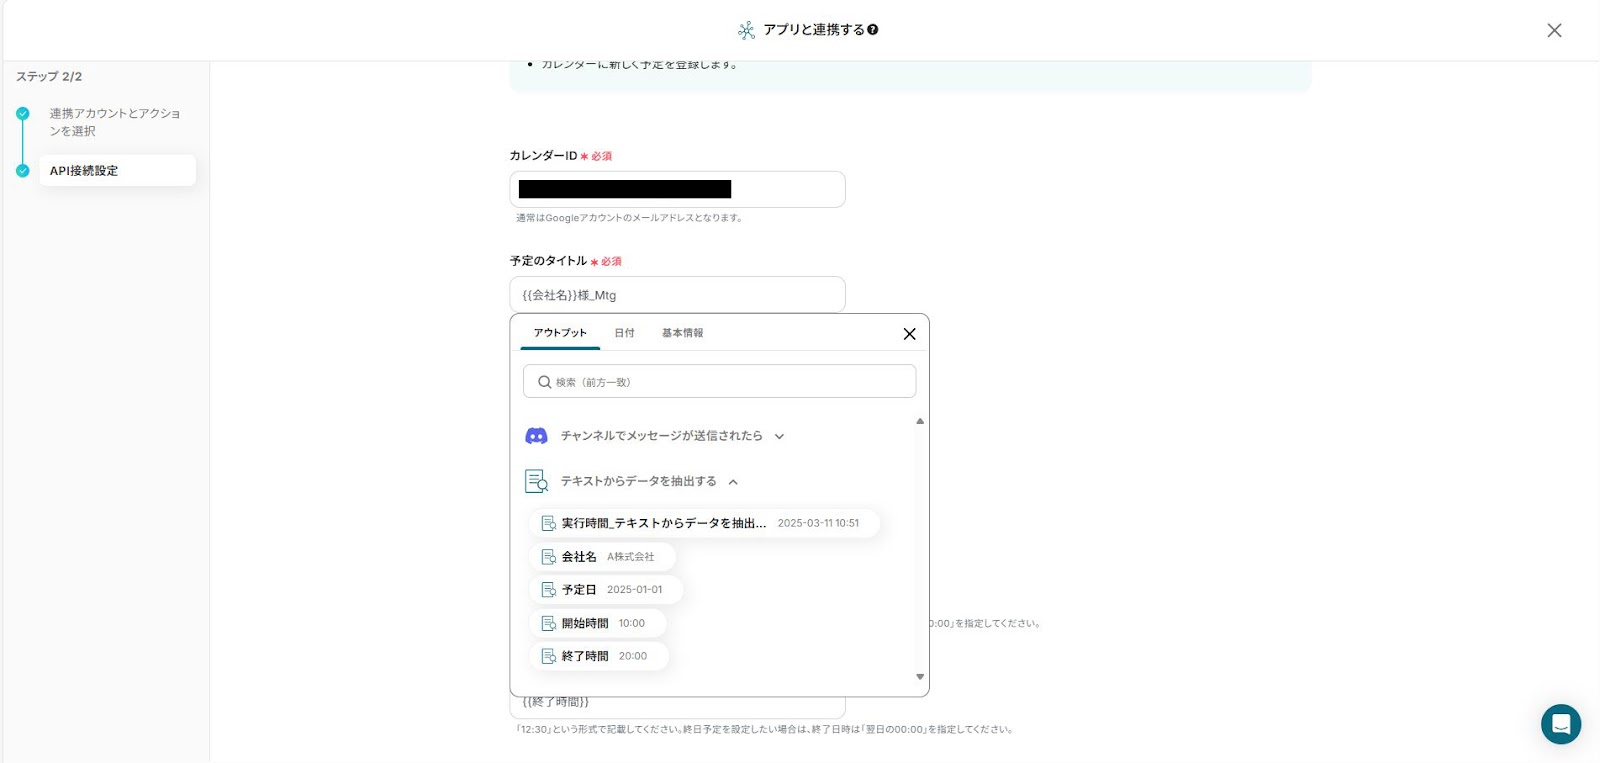
Task: Insert the 予定日 output value
Action: coord(606,590)
